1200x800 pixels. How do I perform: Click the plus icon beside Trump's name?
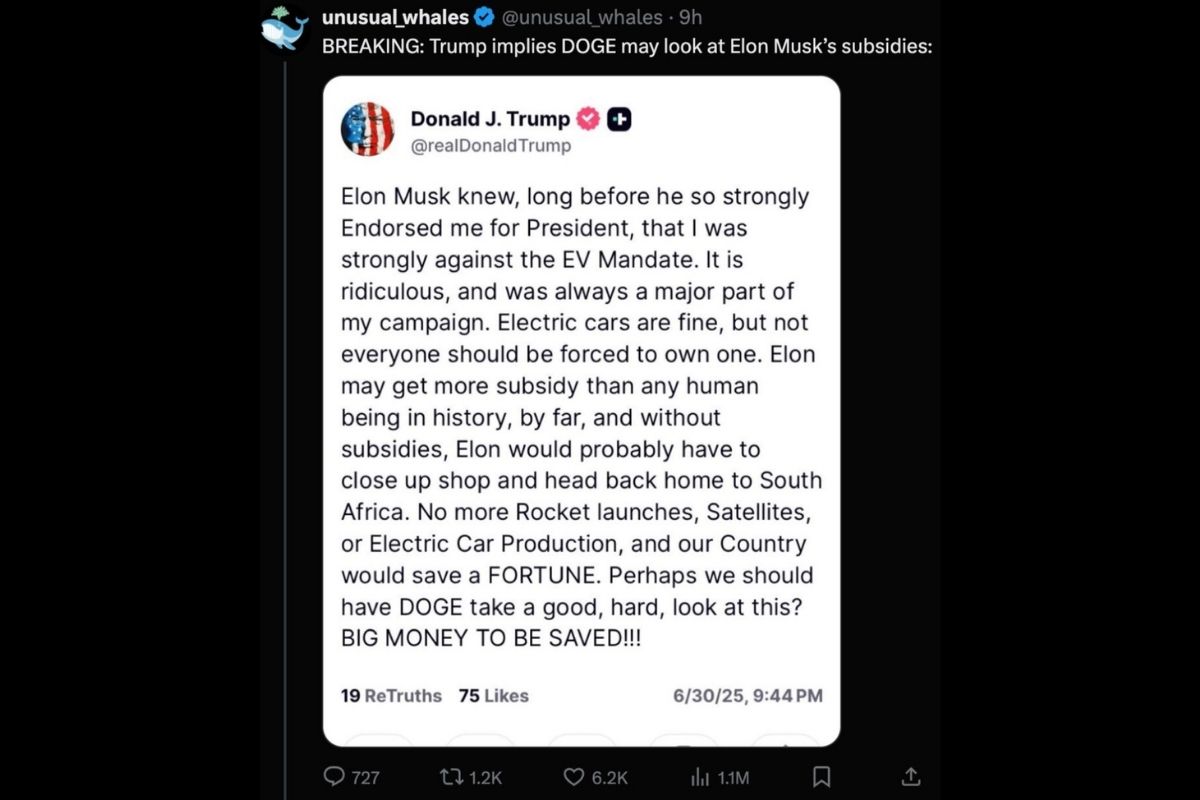[621, 119]
